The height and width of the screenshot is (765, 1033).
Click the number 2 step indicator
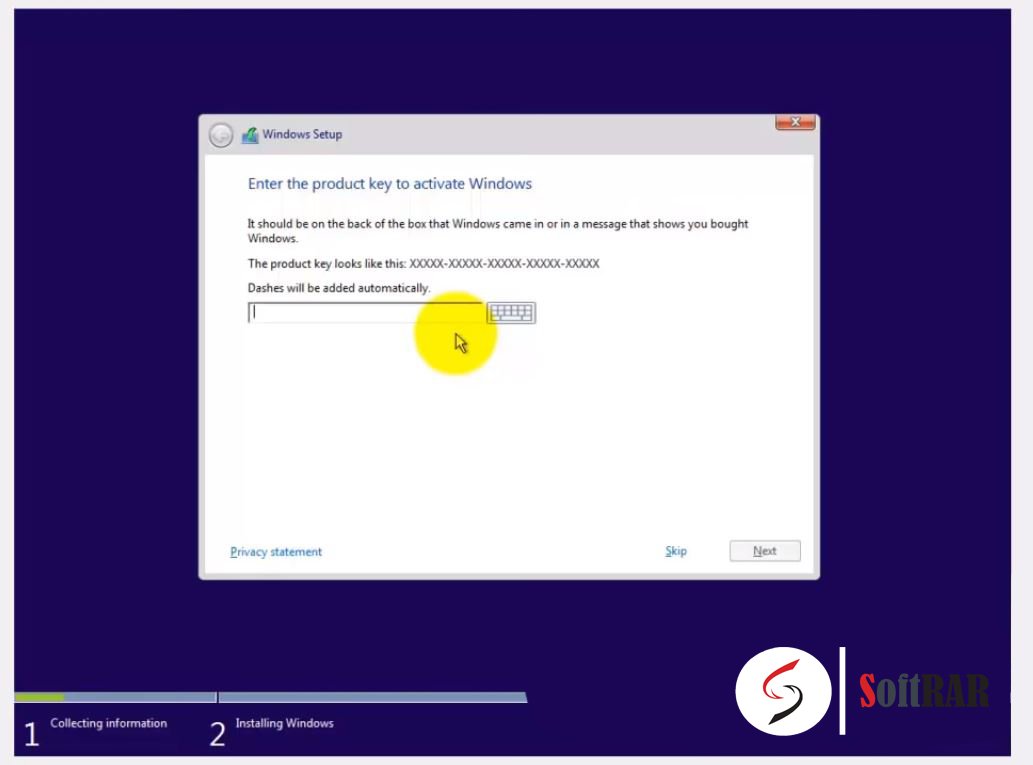216,733
